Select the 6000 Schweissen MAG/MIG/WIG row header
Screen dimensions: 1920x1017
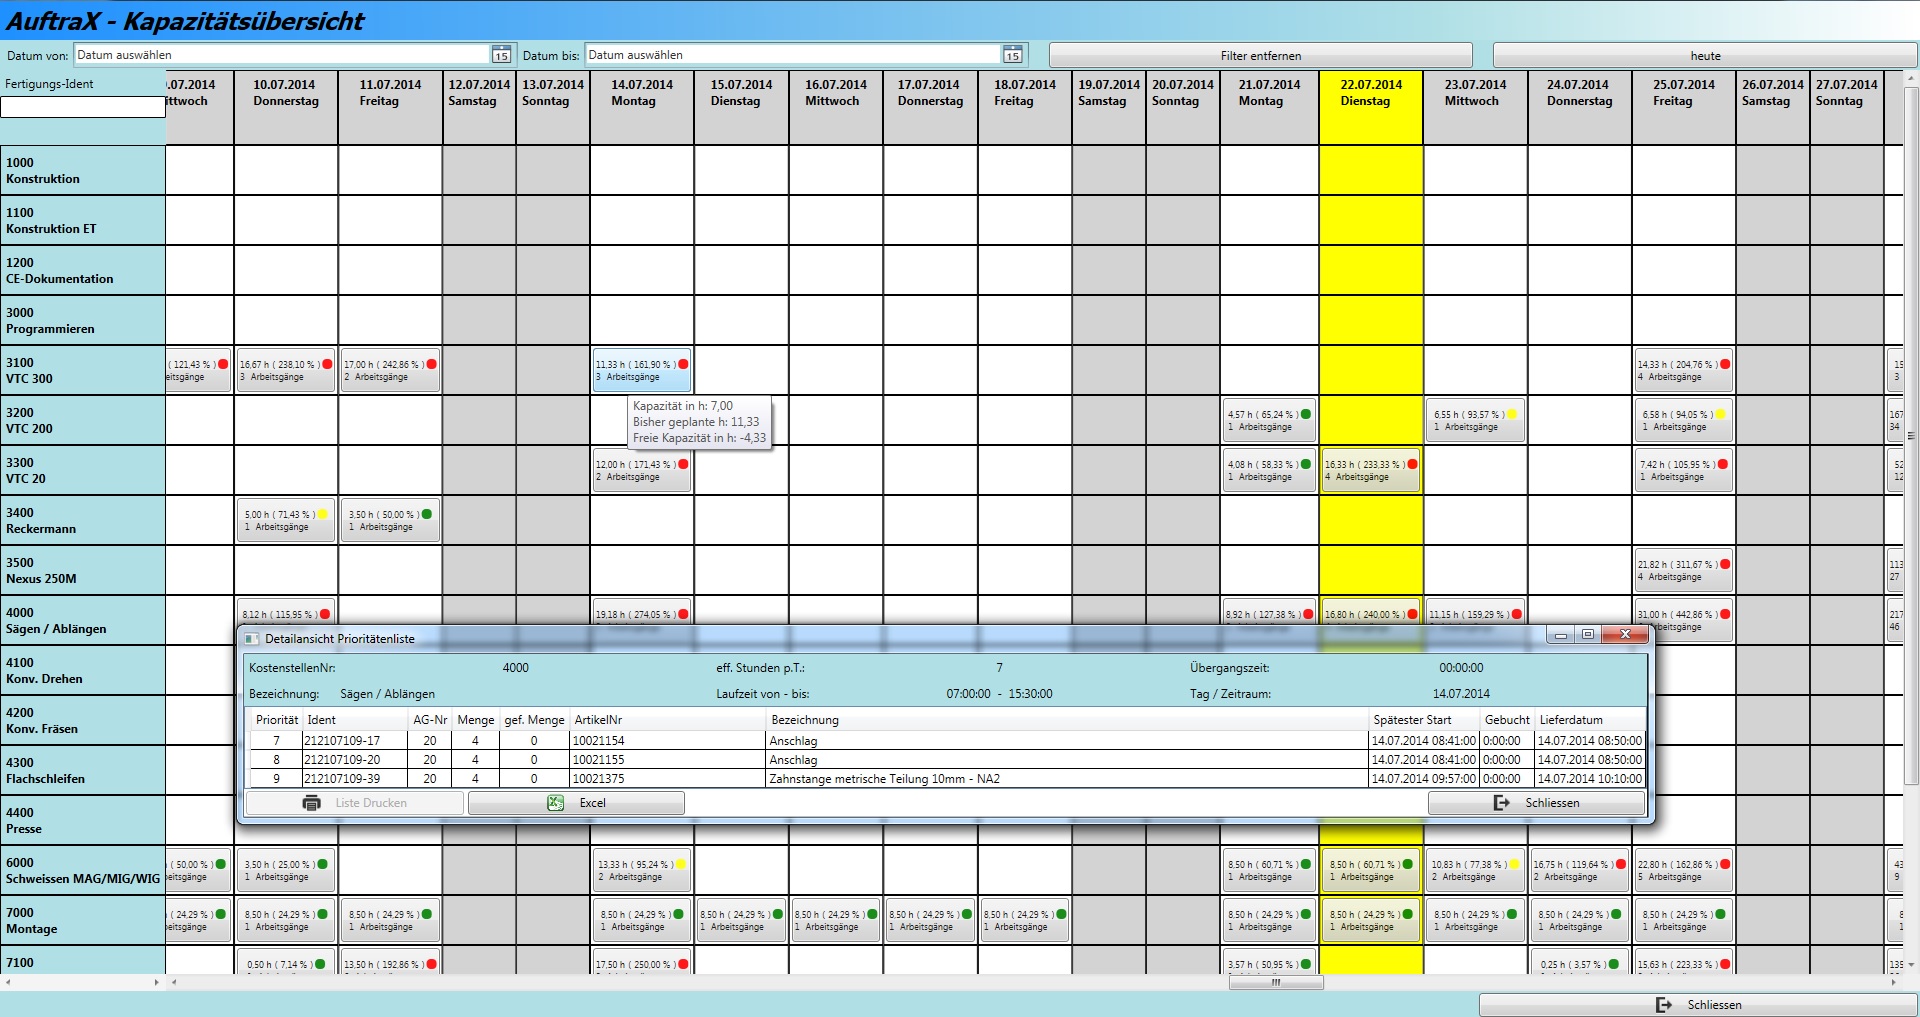pos(82,870)
